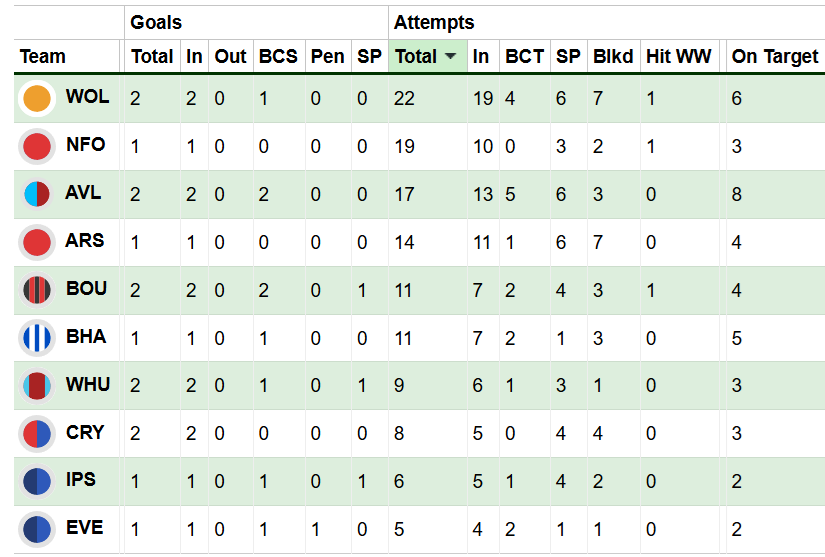Click the Nottingham Forest red badge
This screenshot has width=825, height=557.
coord(37,146)
